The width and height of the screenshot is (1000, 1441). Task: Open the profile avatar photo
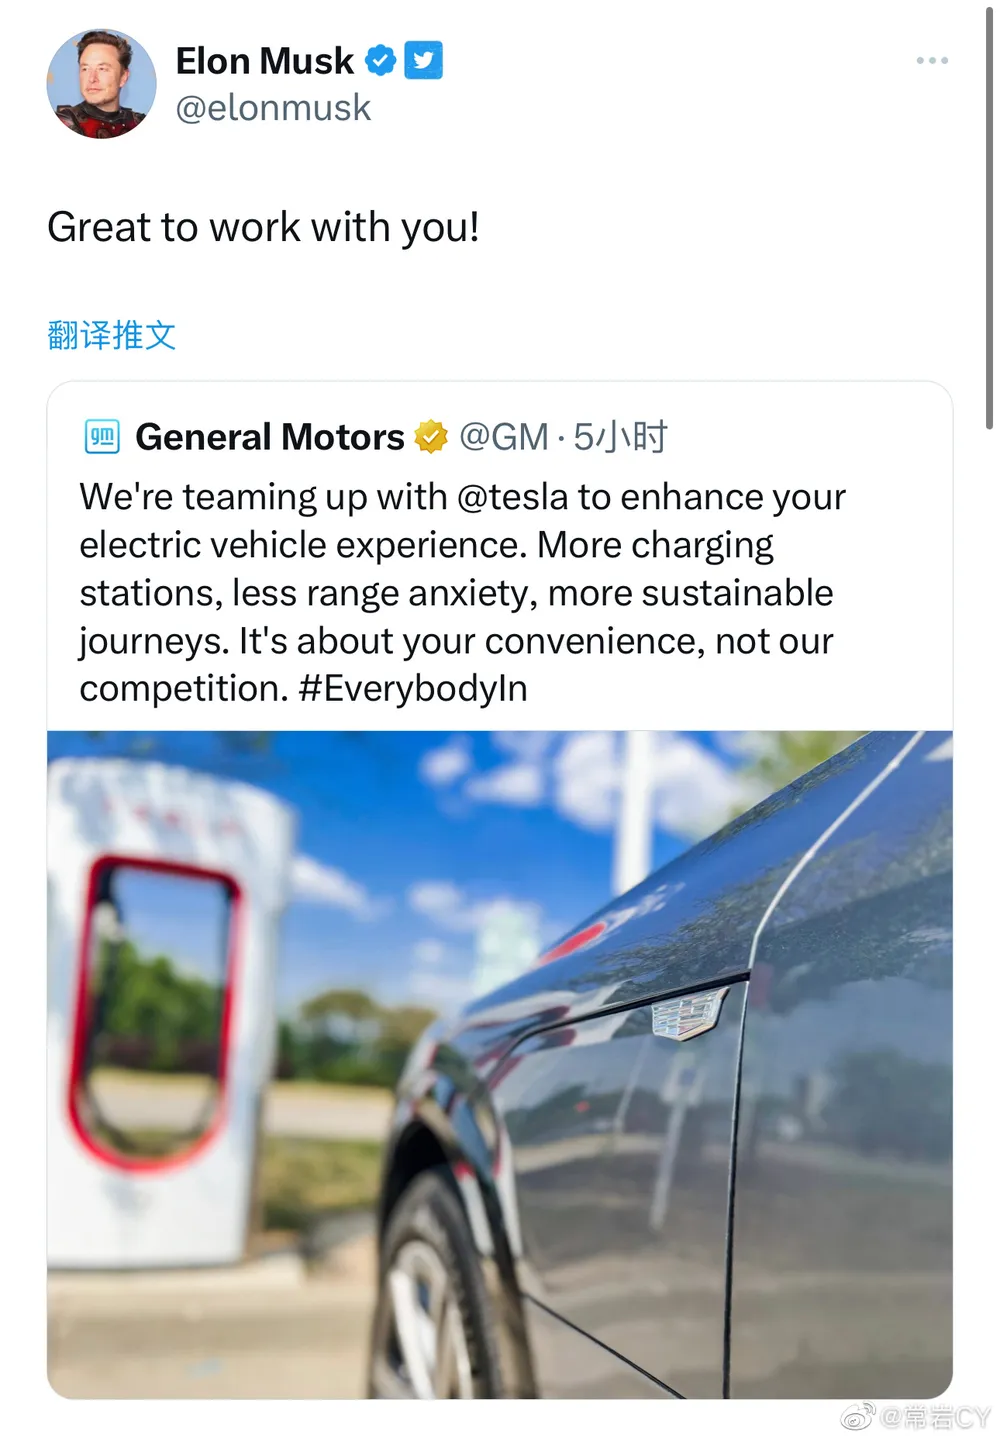click(x=101, y=84)
